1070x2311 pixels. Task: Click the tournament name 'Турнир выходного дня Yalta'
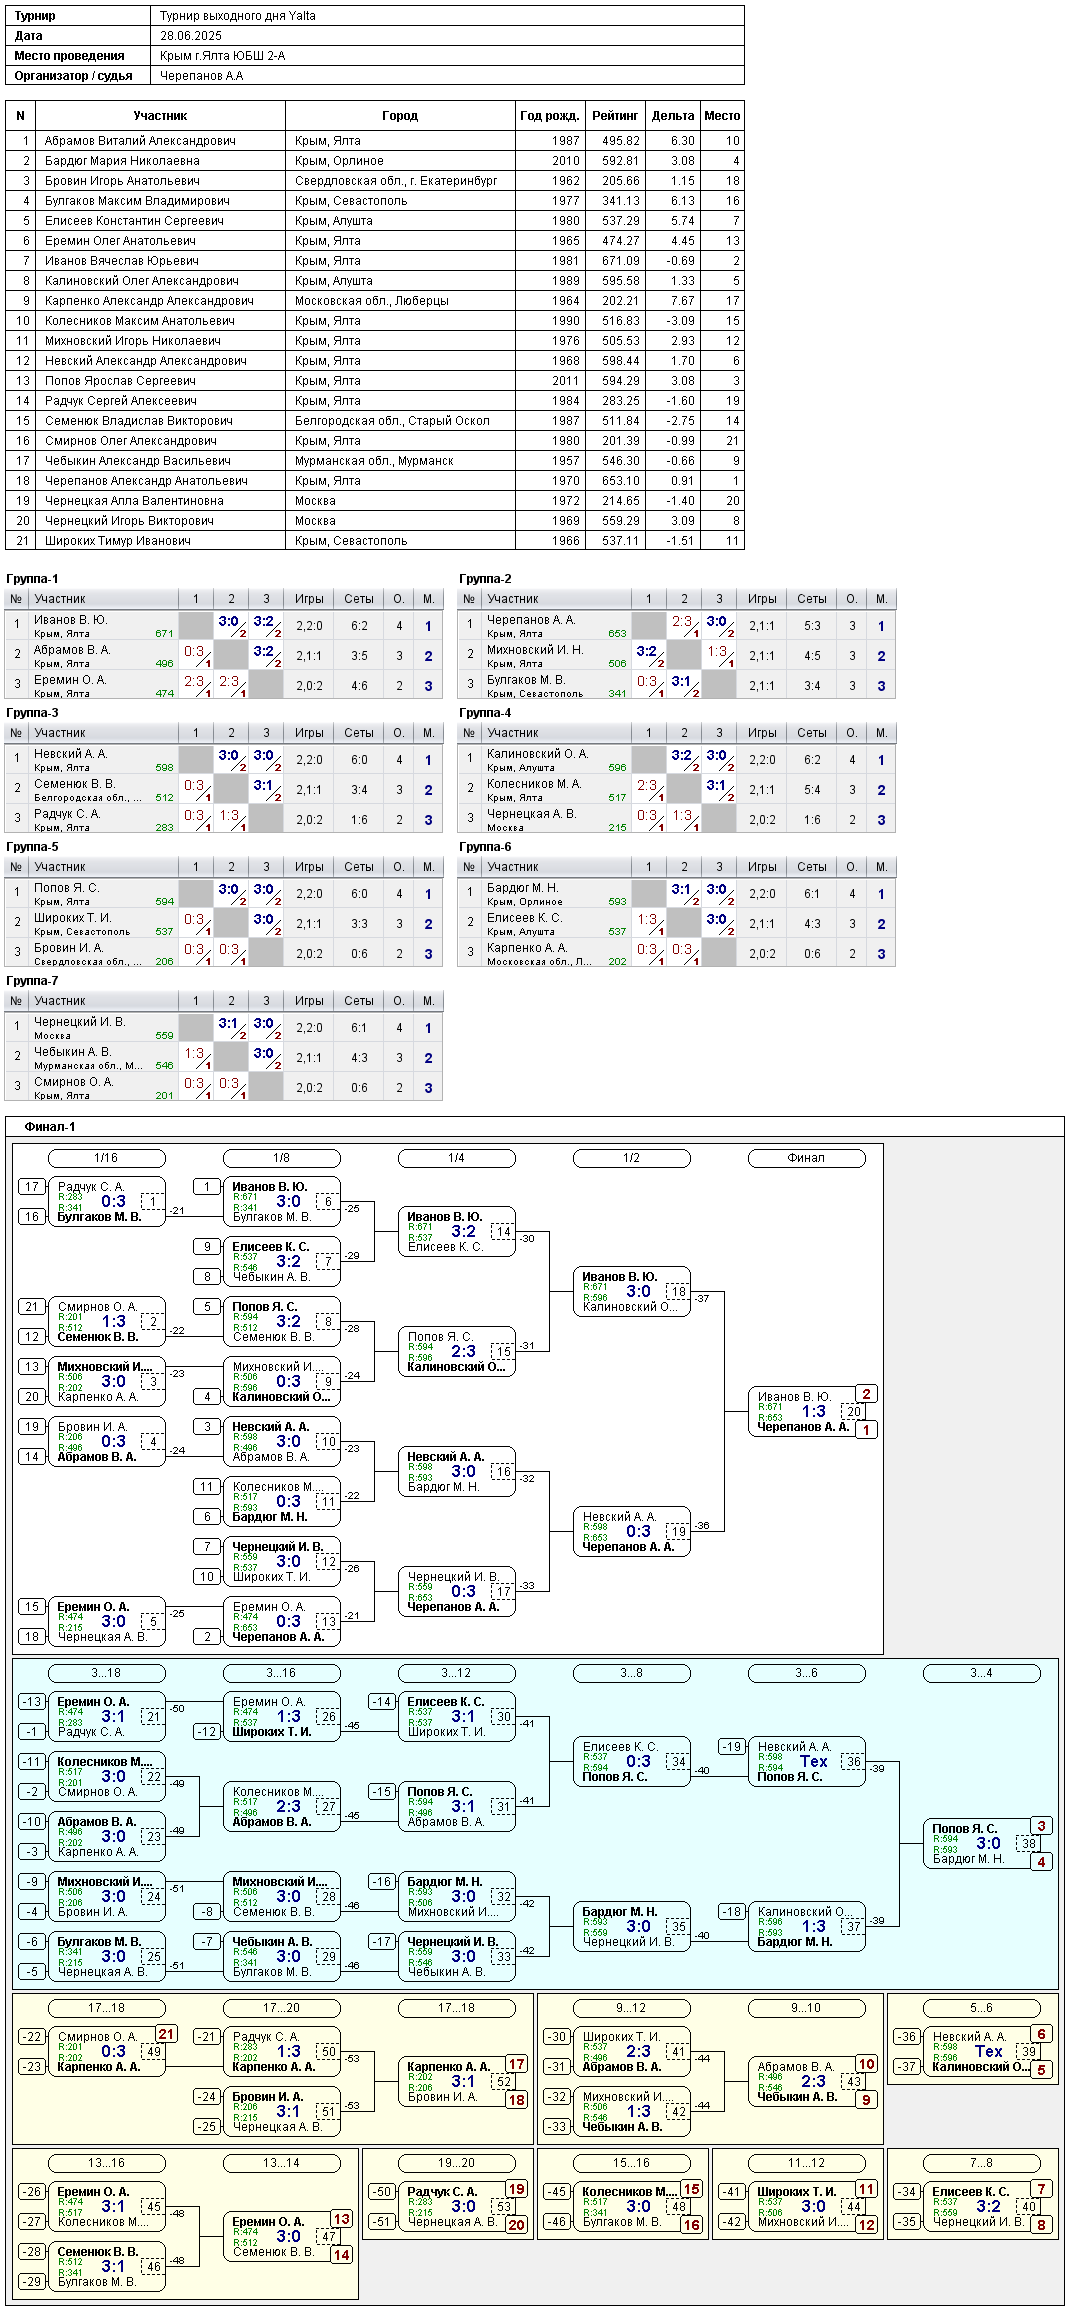coord(238,16)
